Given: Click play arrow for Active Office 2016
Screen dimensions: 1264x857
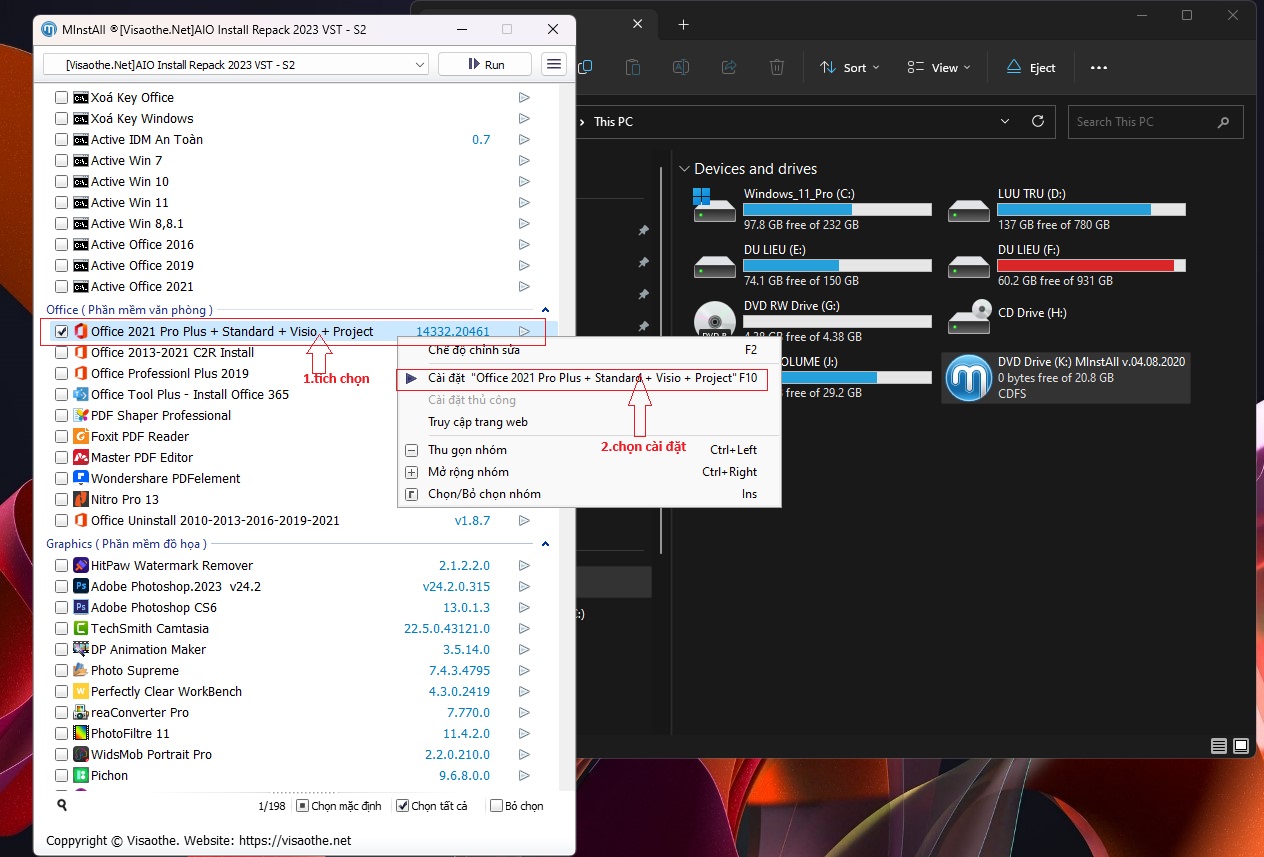Looking at the screenshot, I should click(524, 245).
